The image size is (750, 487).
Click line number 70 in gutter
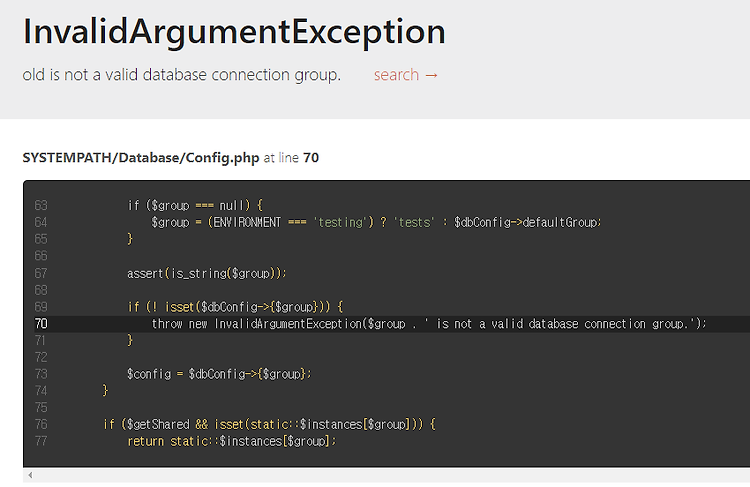[41, 324]
